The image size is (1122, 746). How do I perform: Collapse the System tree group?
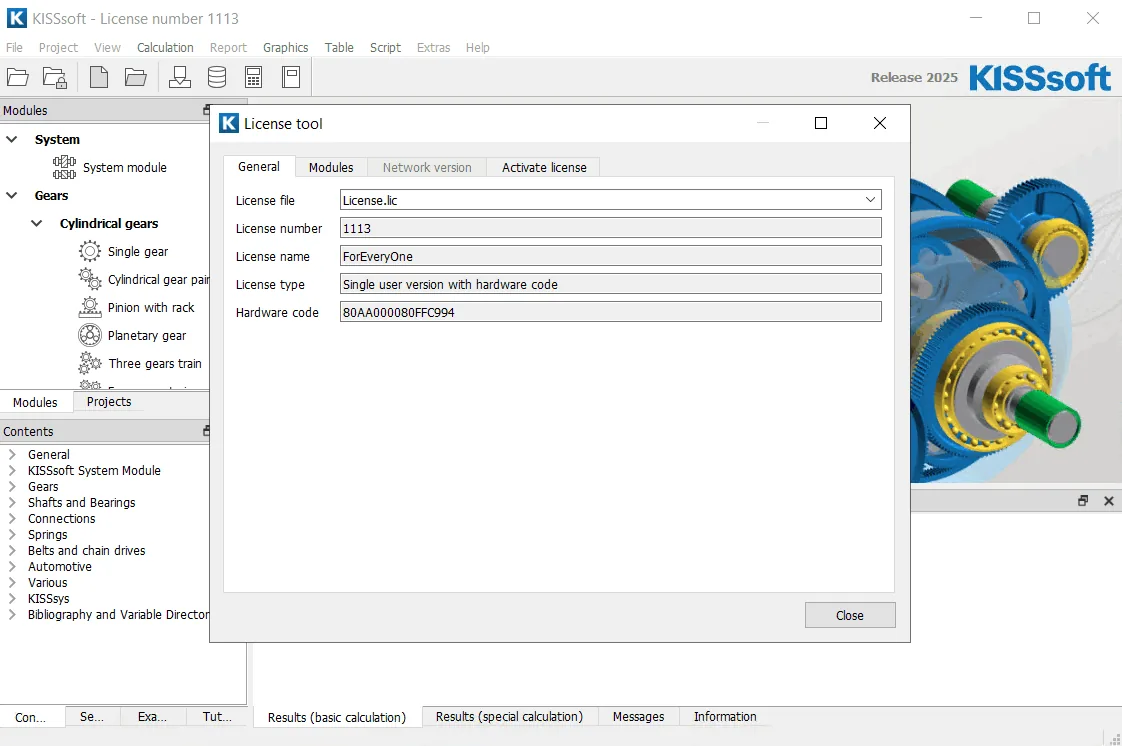(11, 139)
